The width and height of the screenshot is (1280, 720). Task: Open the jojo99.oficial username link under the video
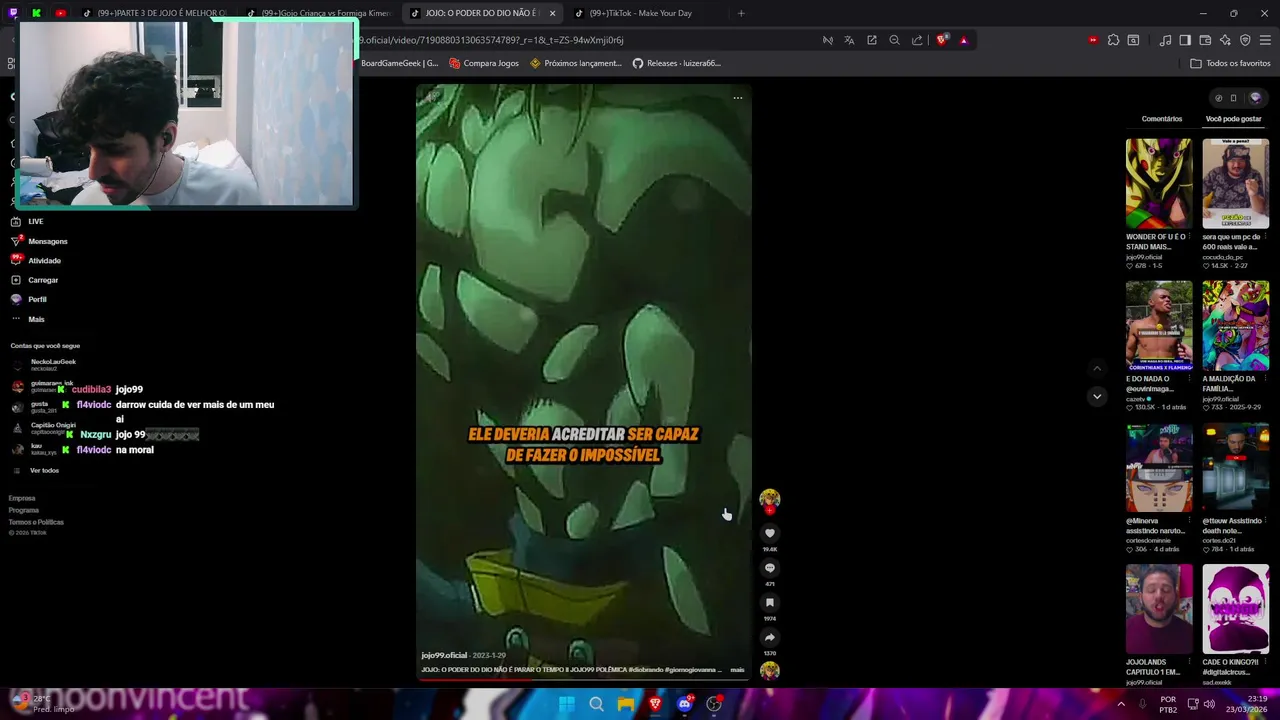[x=444, y=655]
